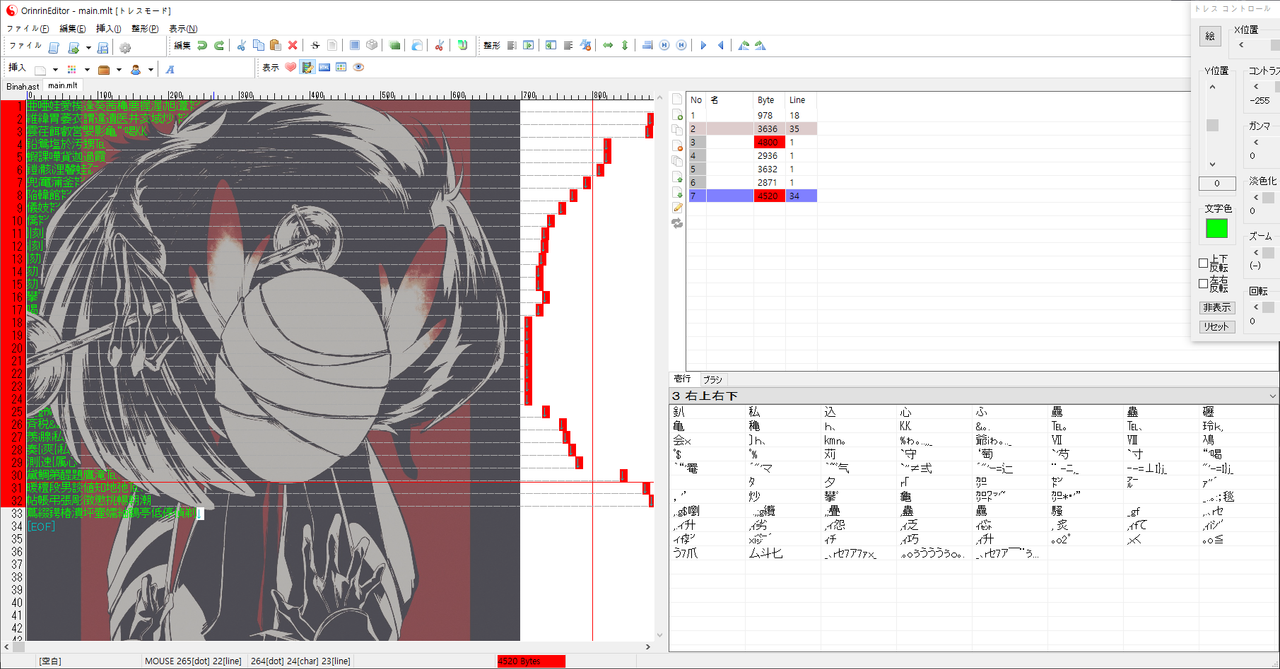Select page row 3 with 4800 bytes
Screen dimensions: 1280x669
[x=752, y=142]
